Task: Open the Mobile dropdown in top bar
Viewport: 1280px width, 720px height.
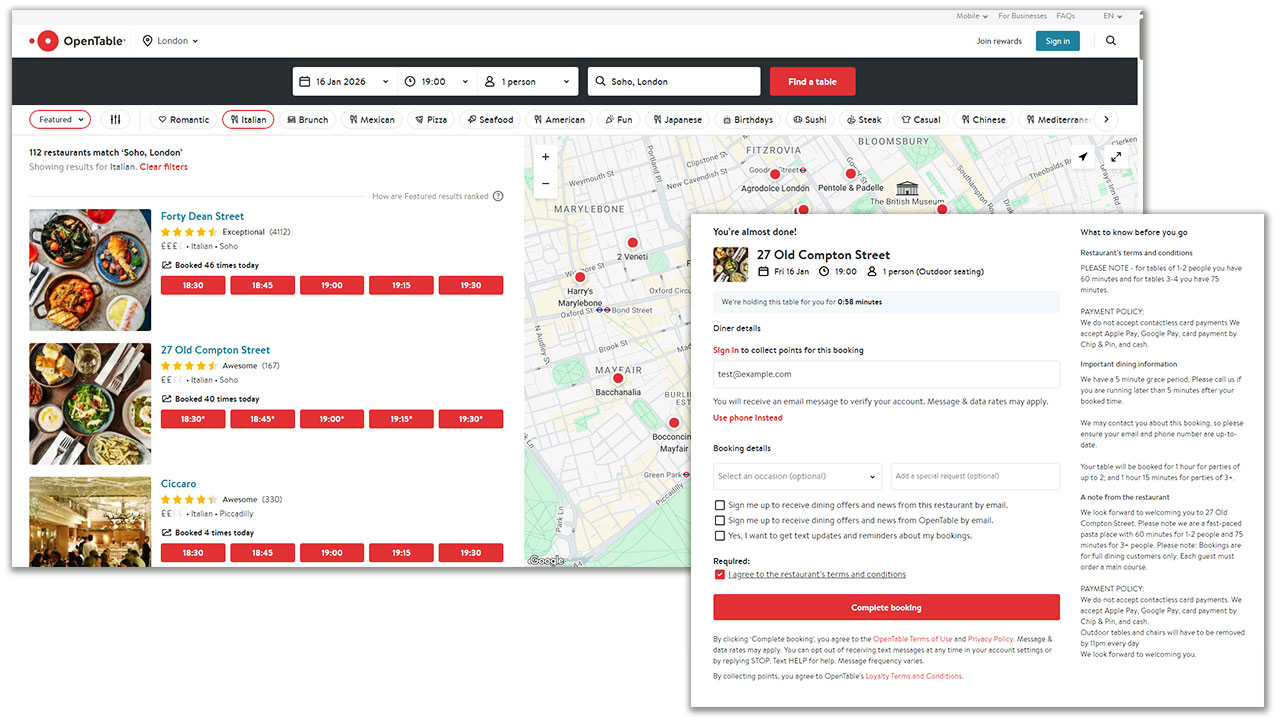Action: [970, 16]
